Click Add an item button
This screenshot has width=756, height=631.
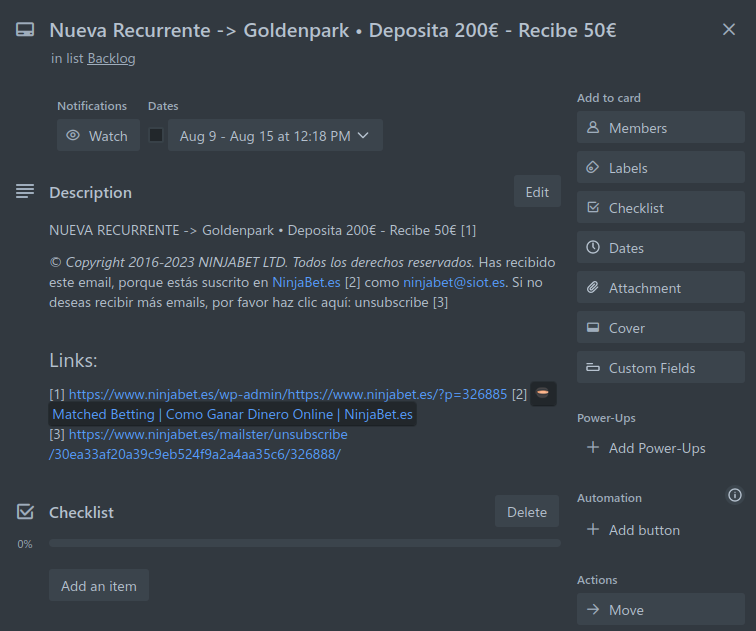tap(99, 585)
